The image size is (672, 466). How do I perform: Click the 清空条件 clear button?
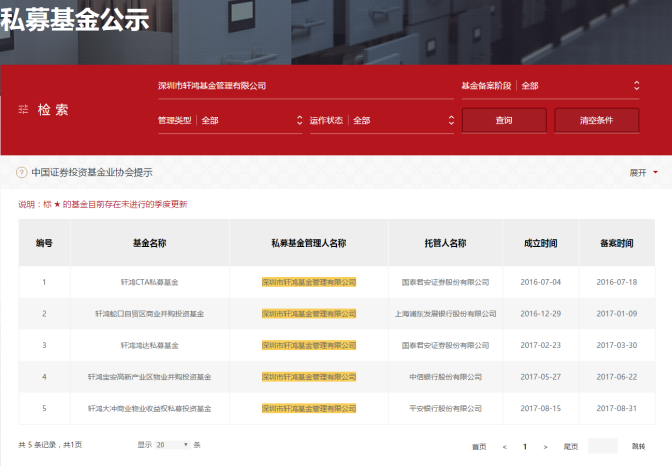click(x=596, y=120)
